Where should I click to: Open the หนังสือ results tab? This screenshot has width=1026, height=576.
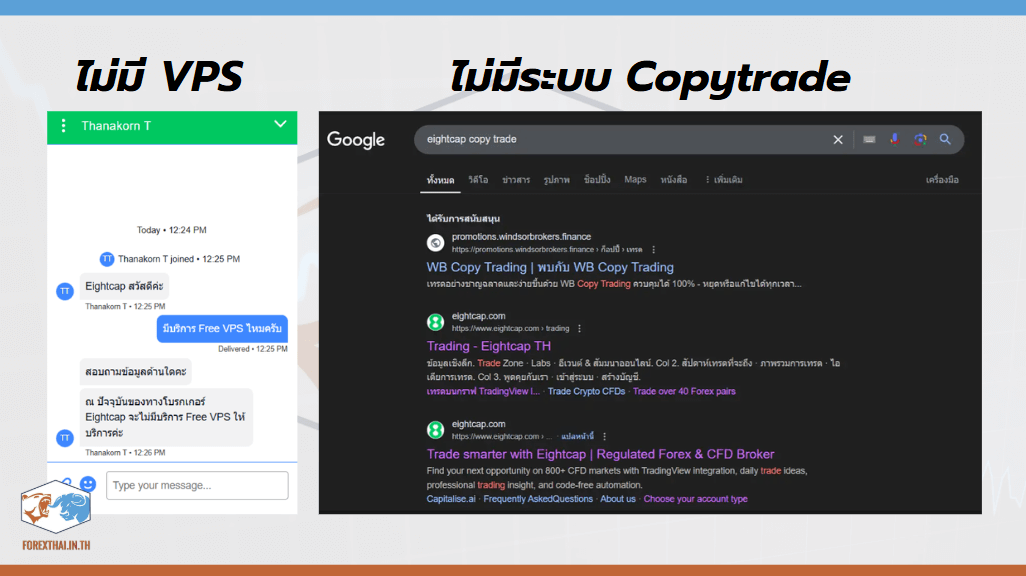pyautogui.click(x=674, y=179)
